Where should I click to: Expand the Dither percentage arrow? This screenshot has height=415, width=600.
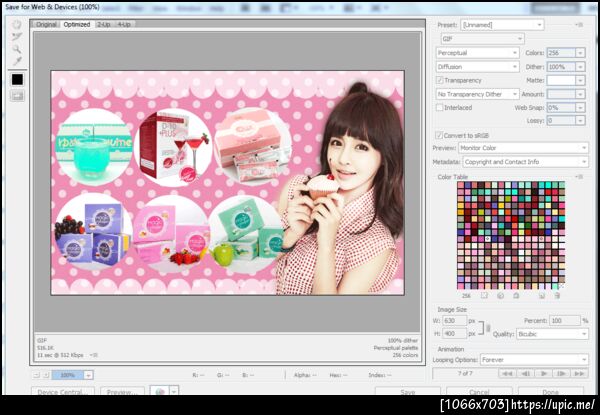(x=580, y=67)
